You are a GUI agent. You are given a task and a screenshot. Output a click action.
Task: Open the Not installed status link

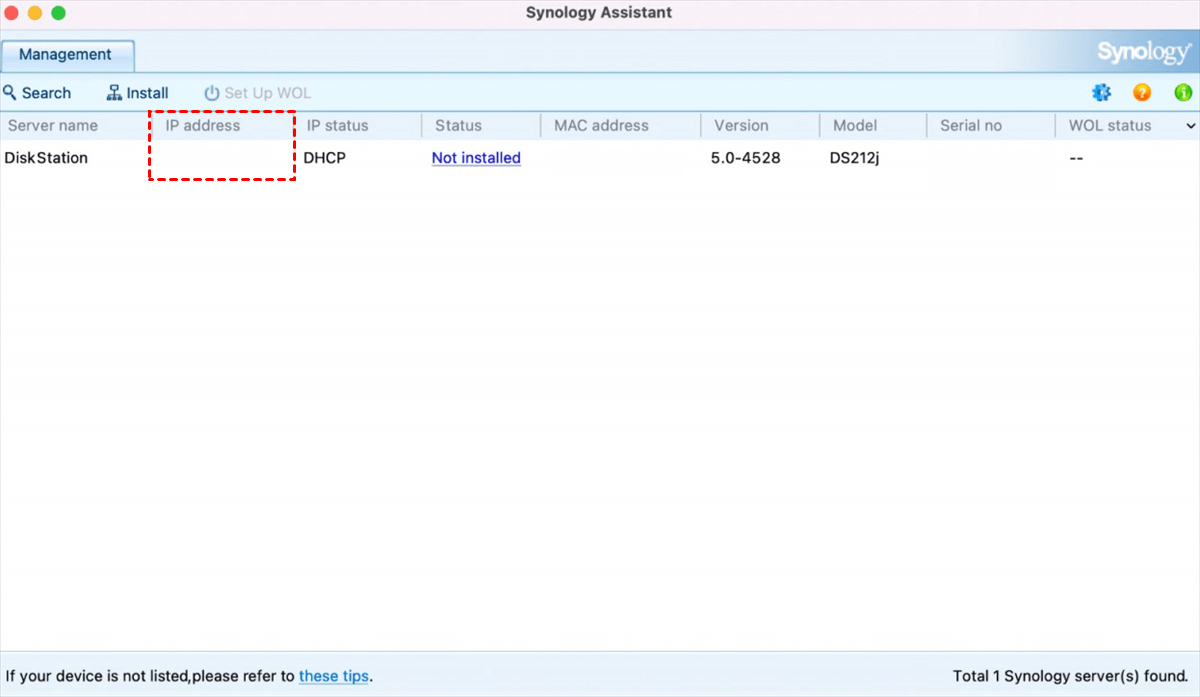476,158
